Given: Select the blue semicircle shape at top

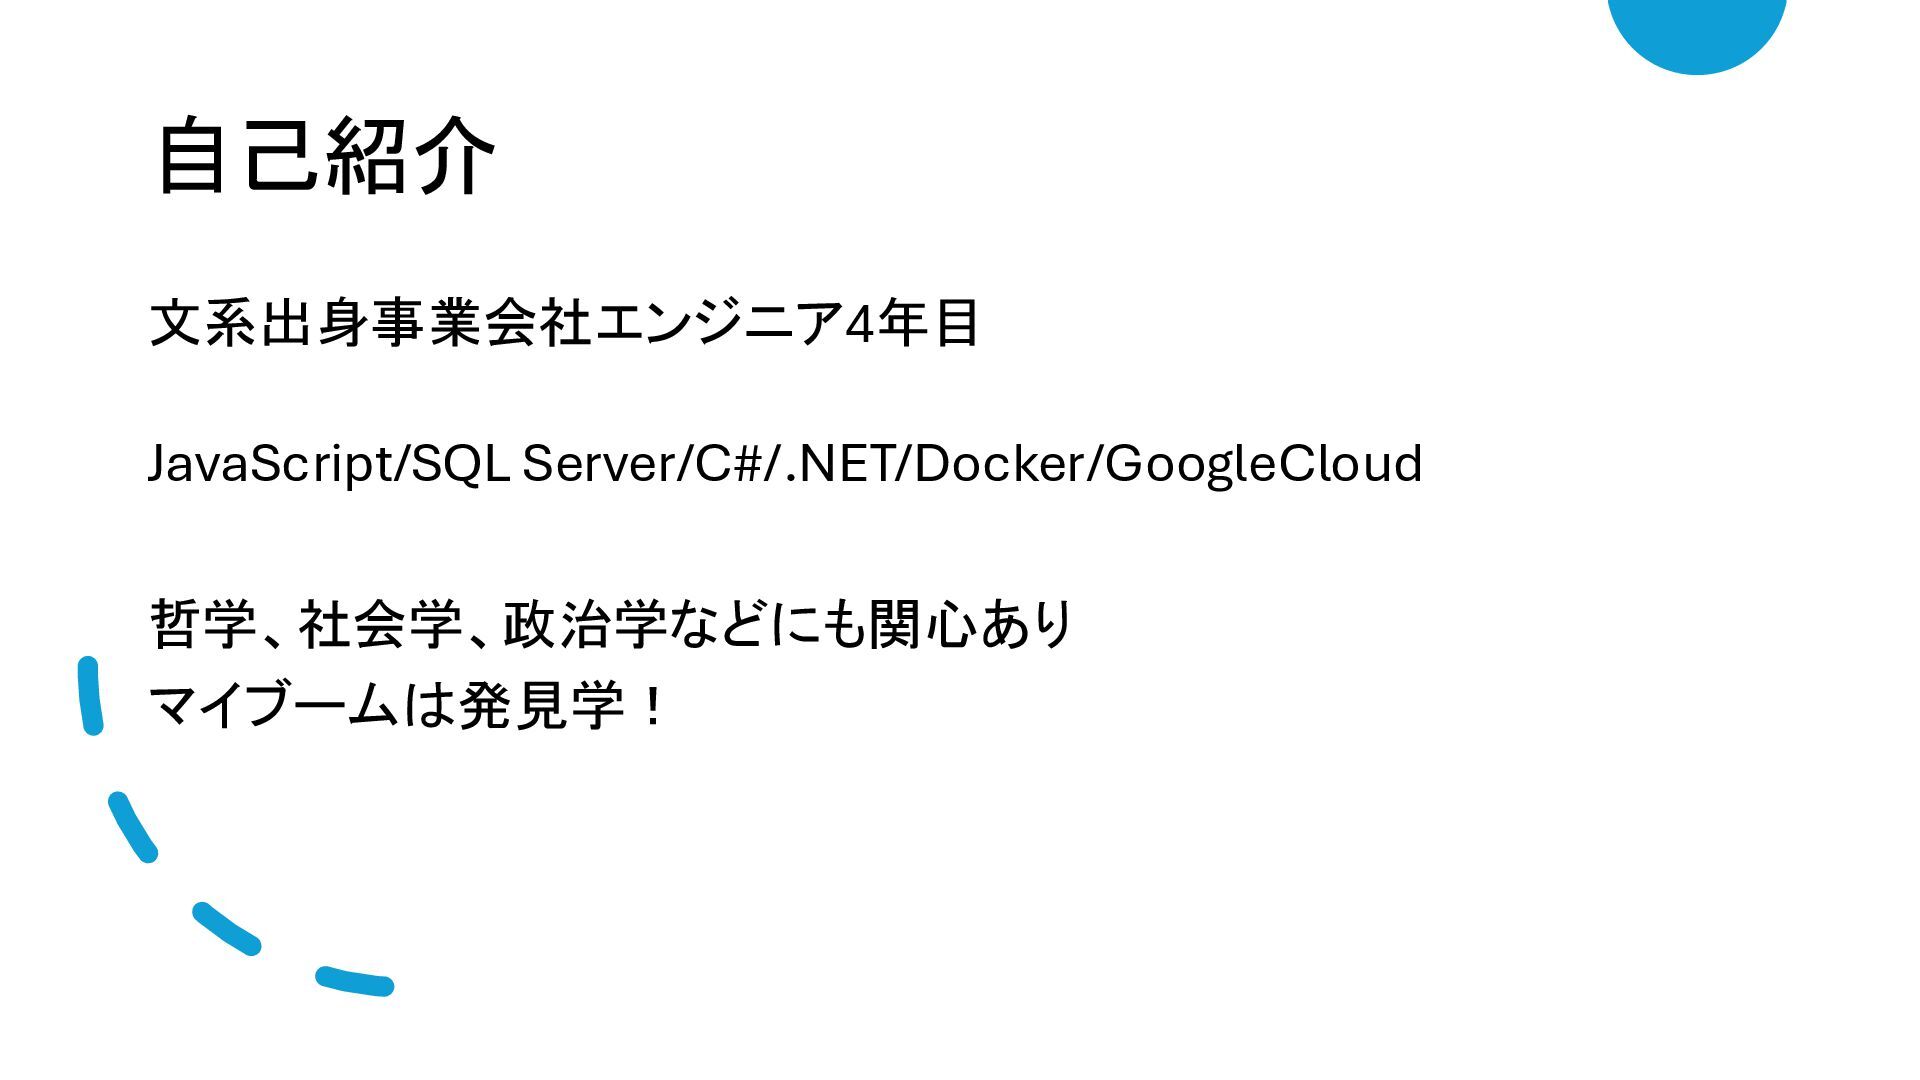Looking at the screenshot, I should (1697, 35).
